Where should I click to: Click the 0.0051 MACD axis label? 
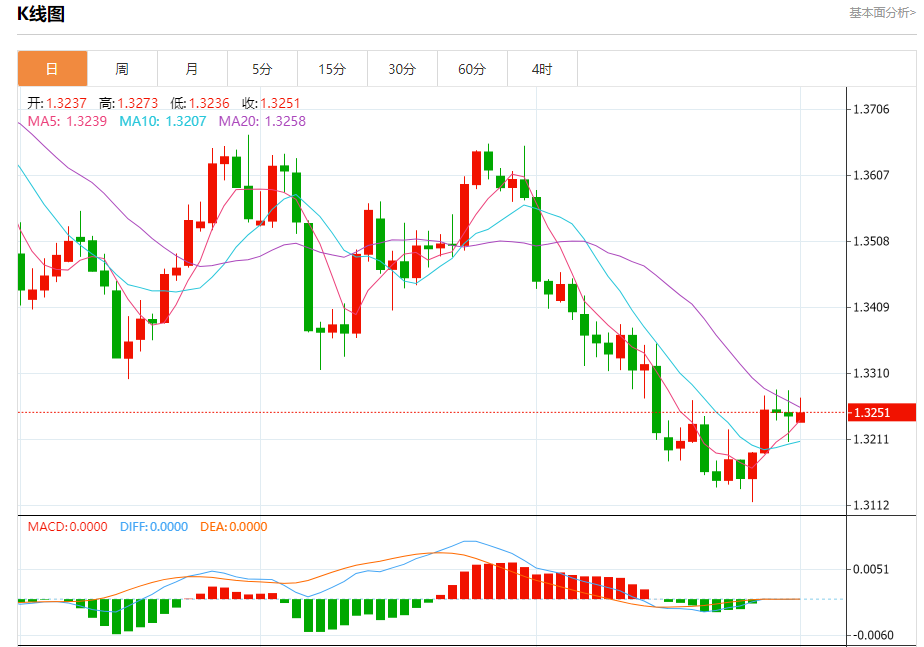[872, 569]
